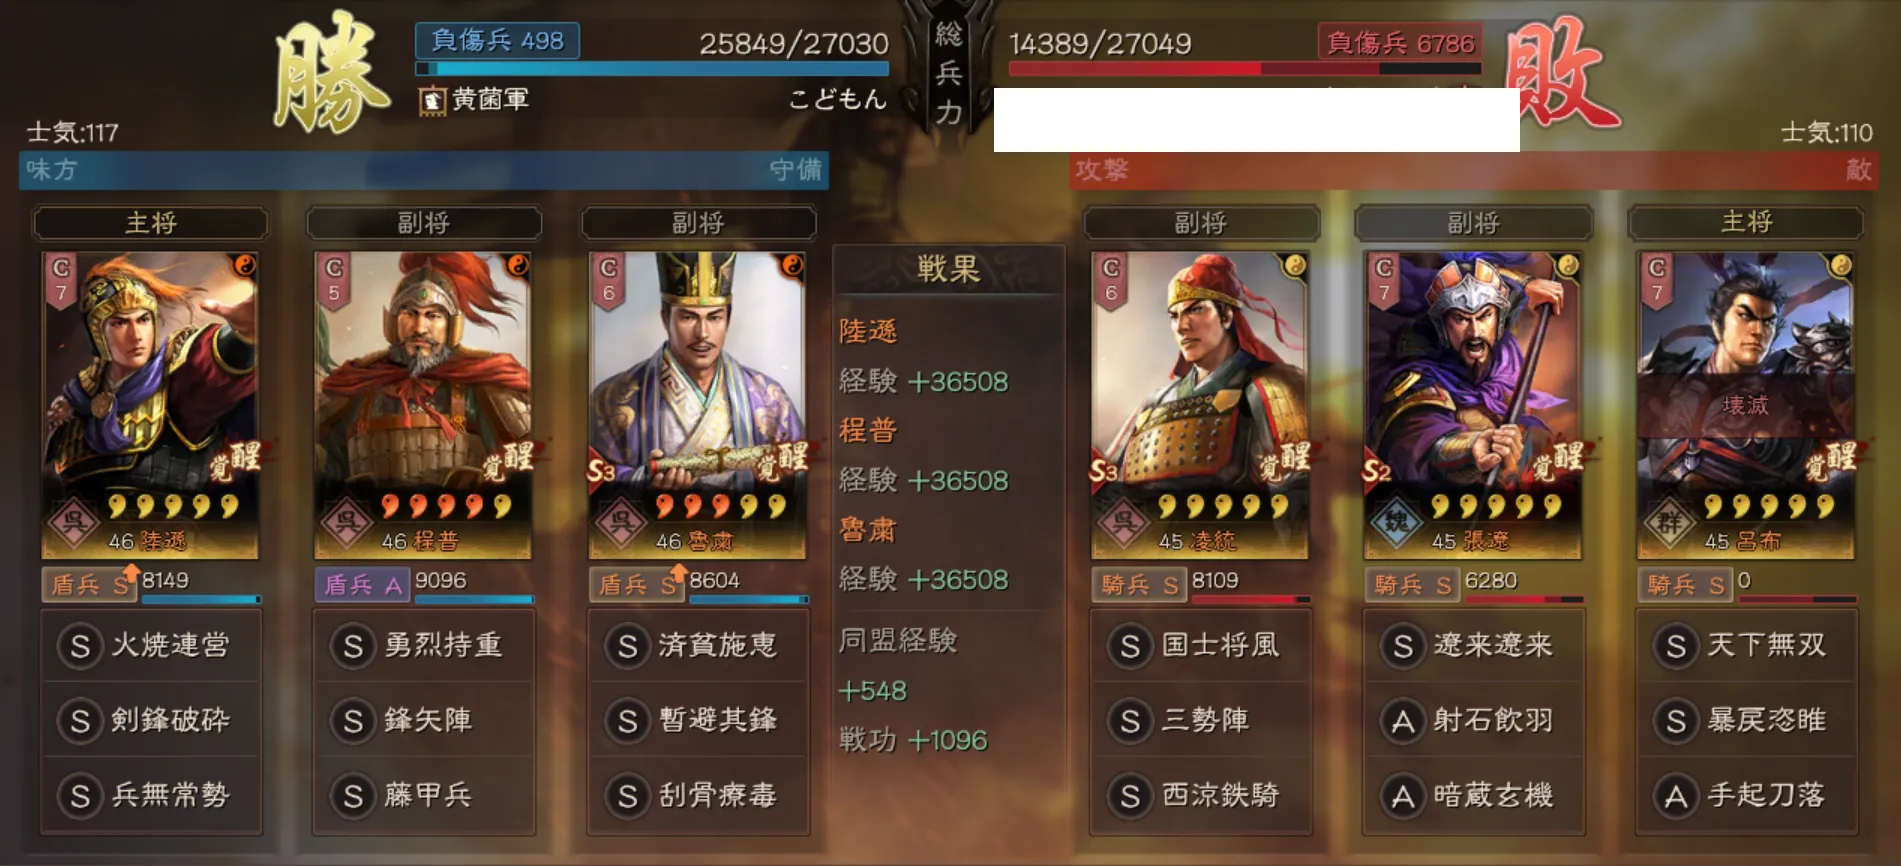Select the 味方 守備 ally side header
The height and width of the screenshot is (866, 1901).
pyautogui.click(x=424, y=170)
